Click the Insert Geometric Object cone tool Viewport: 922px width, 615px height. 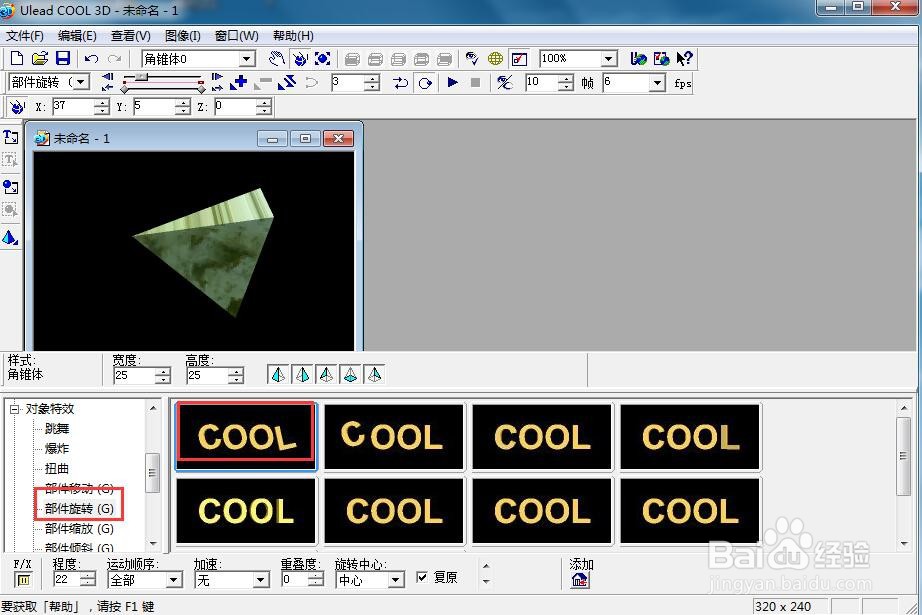11,238
